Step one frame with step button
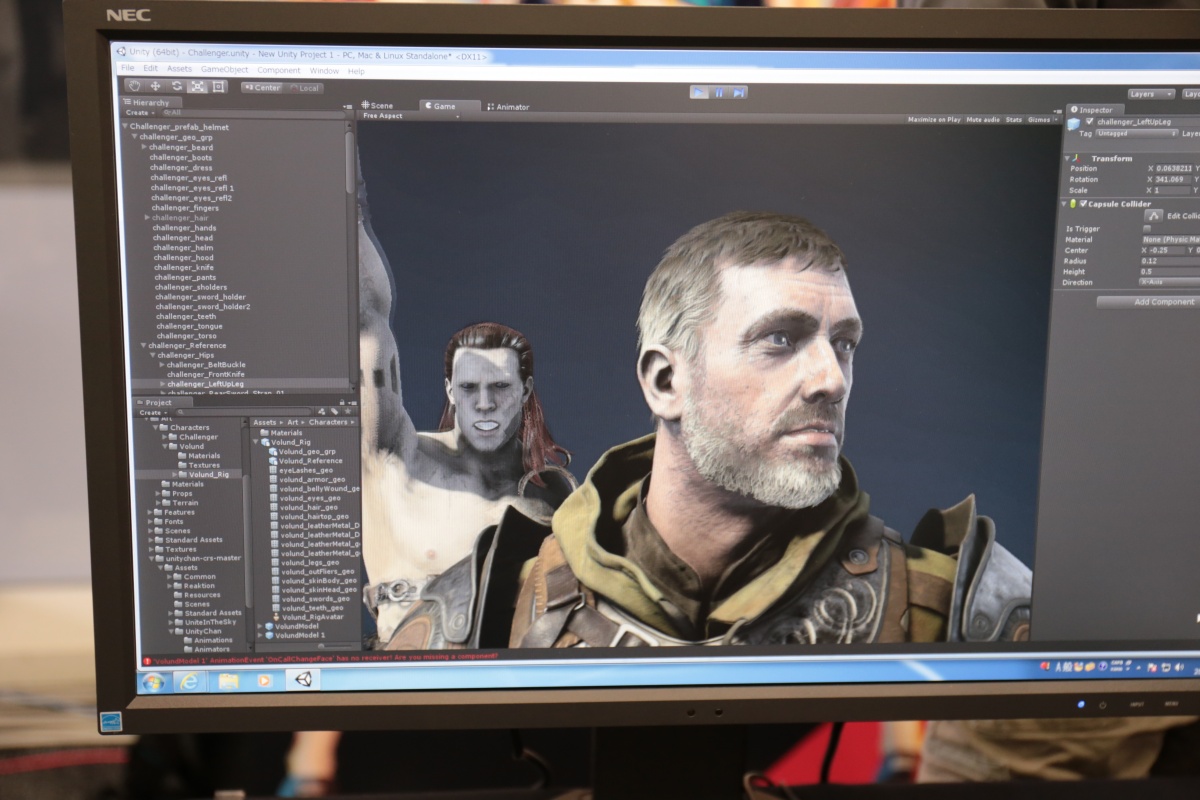1200x800 pixels. point(738,92)
